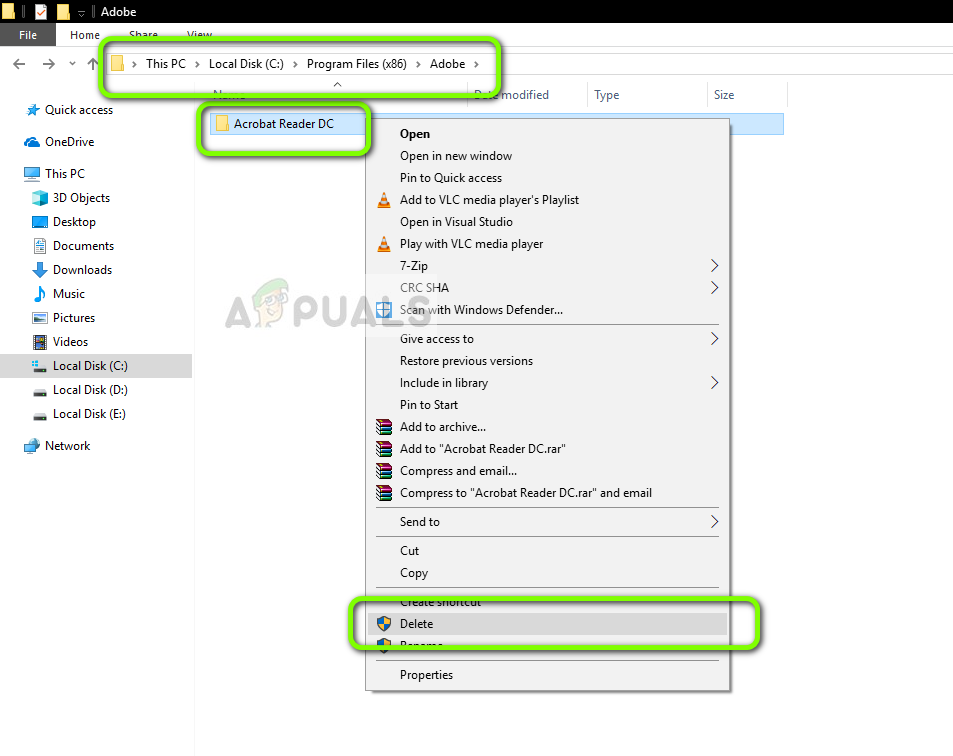Go up one folder level arrow
This screenshot has width=953, height=756.
[x=92, y=64]
